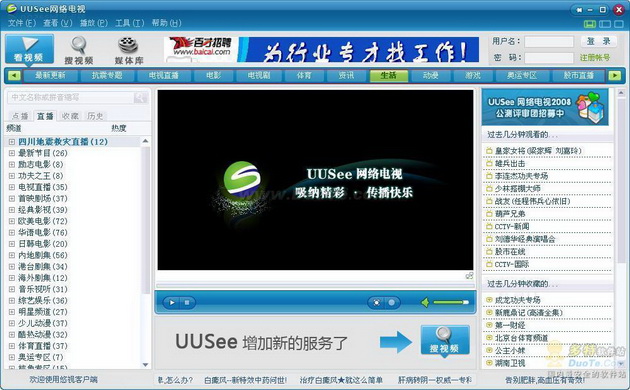Open the 搜视频 search video icon in toolbar
Viewport: 630px width, 390px height.
coord(79,50)
